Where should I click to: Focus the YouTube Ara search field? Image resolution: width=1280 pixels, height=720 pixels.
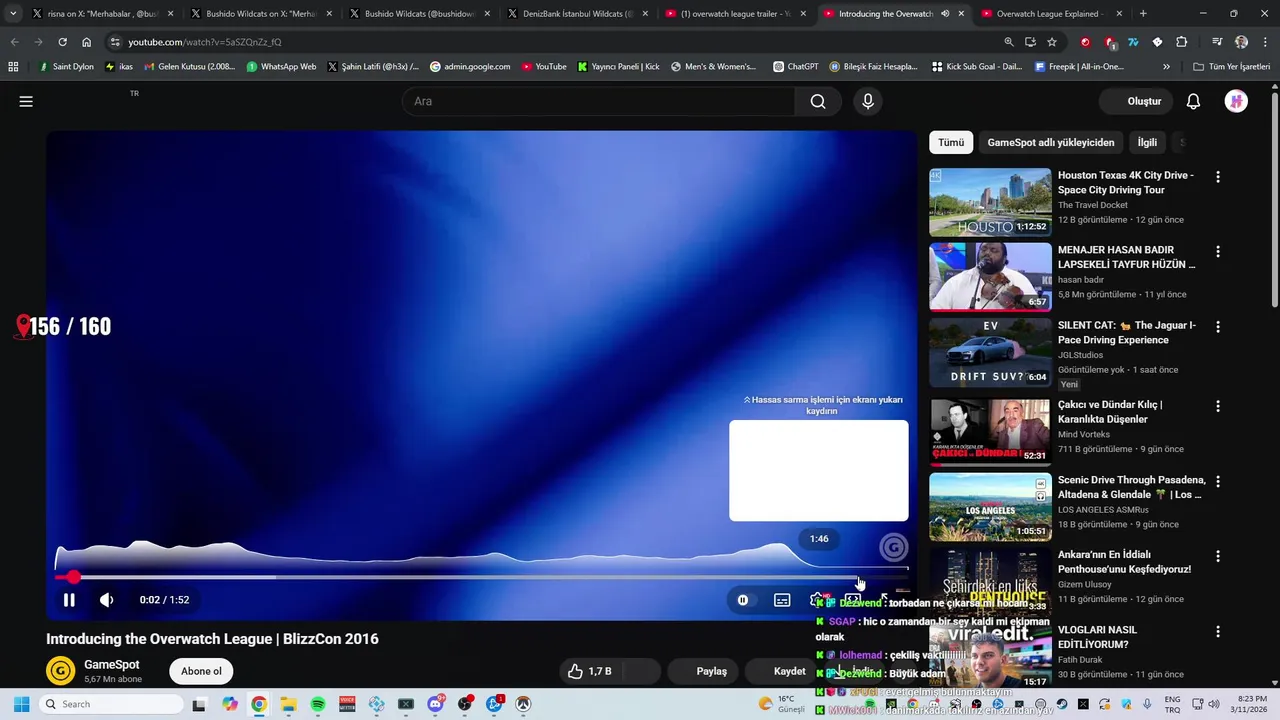600,101
